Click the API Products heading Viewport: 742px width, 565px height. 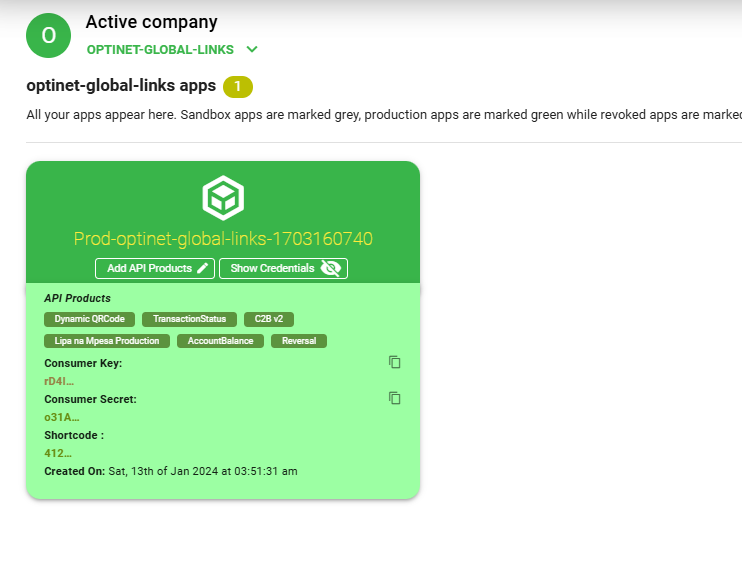pyautogui.click(x=78, y=298)
